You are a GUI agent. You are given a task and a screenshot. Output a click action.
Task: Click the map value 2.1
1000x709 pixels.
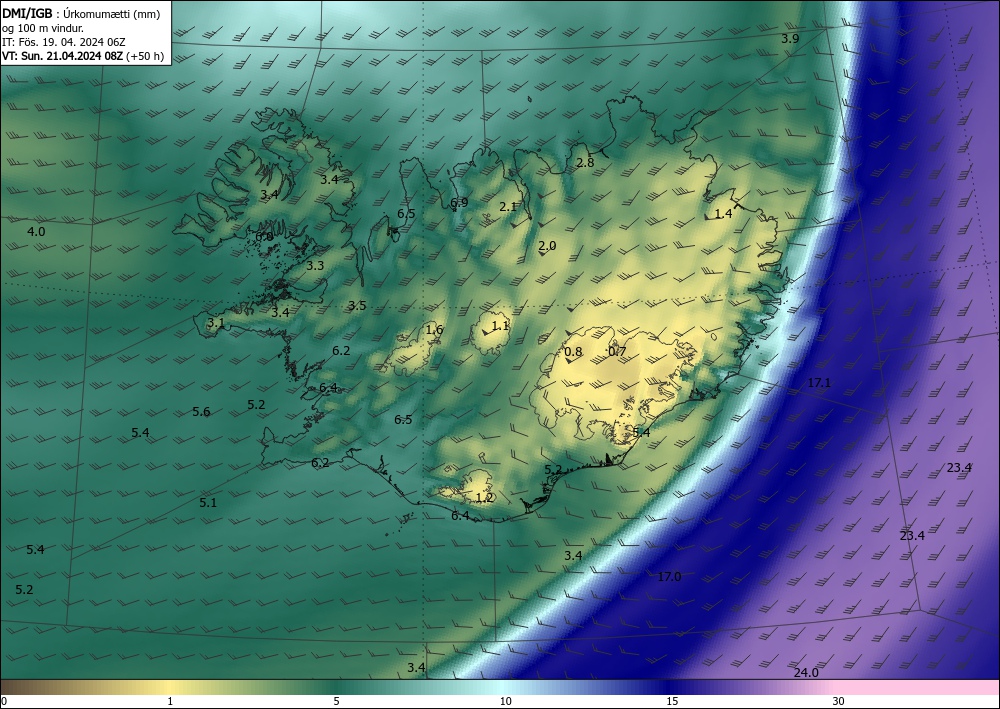508,206
